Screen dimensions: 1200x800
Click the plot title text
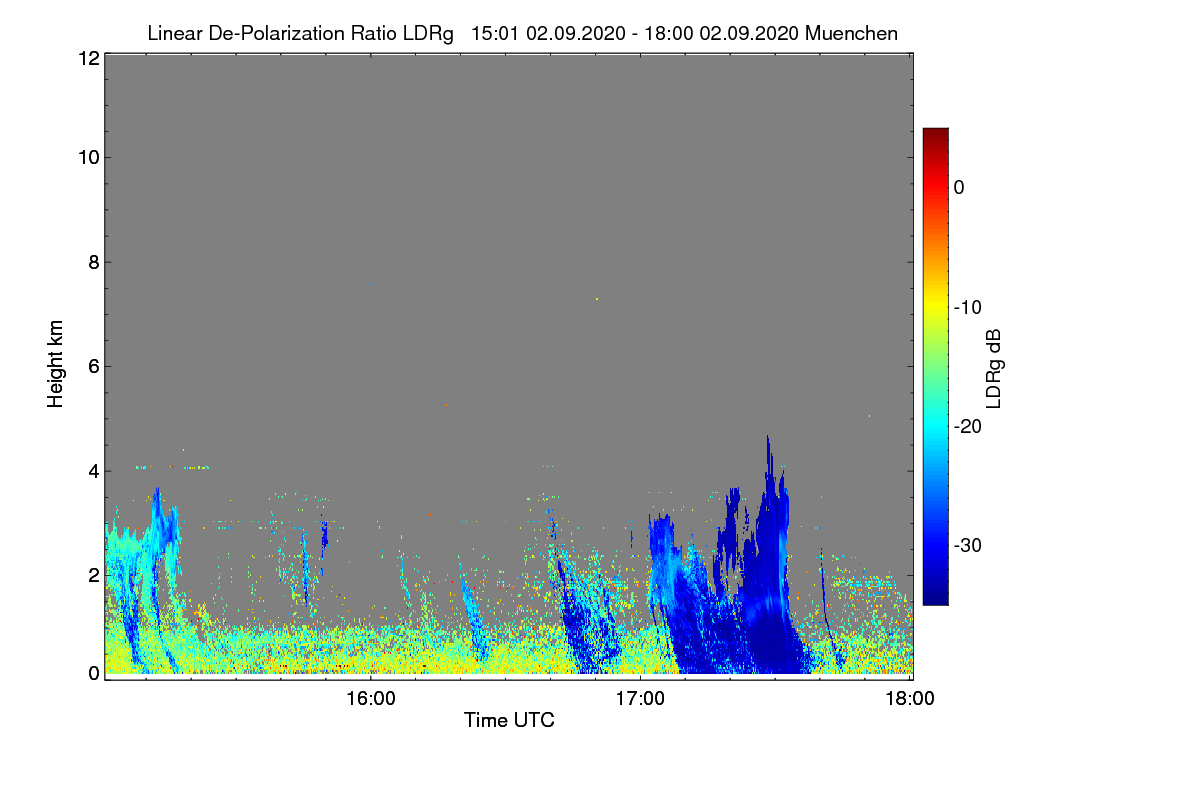522,33
